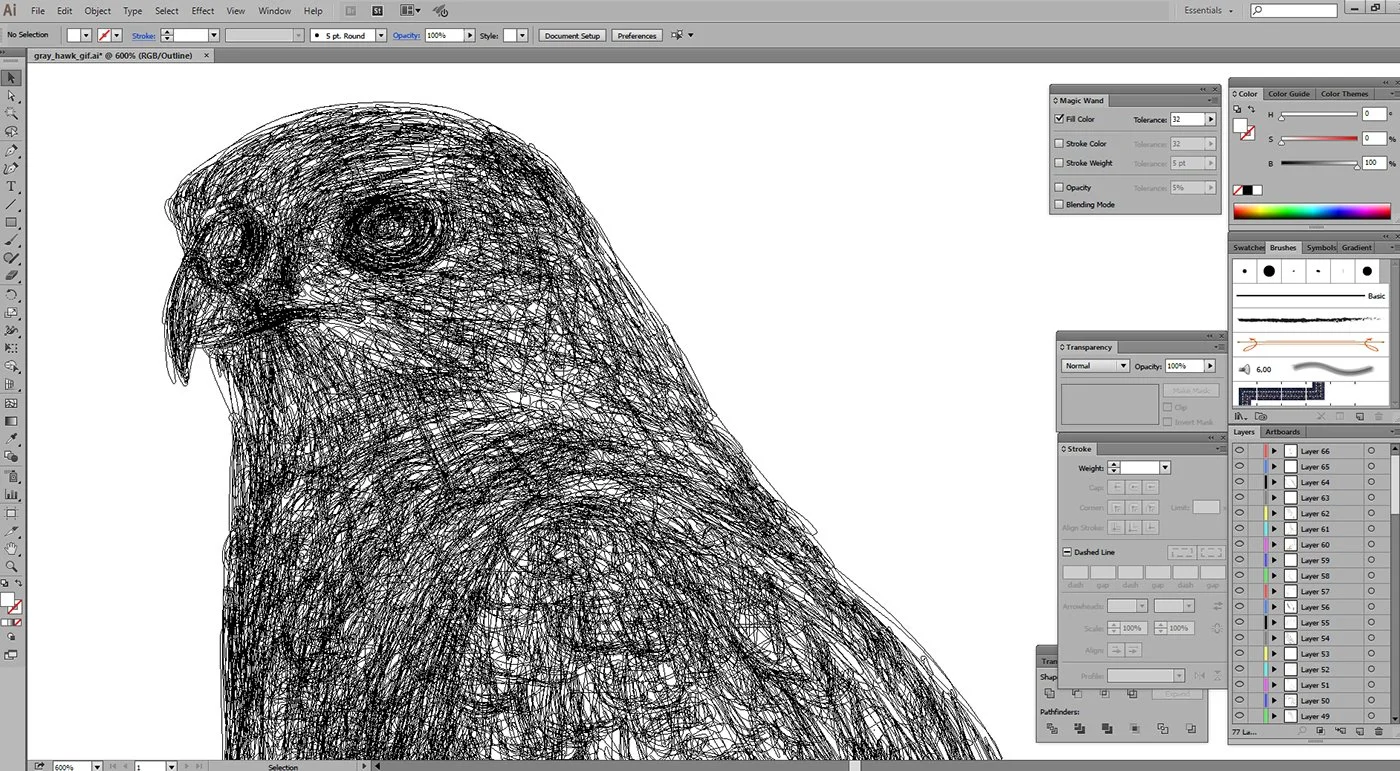Select the Eraser tool
Viewport: 1400px width, 771px height.
12,276
